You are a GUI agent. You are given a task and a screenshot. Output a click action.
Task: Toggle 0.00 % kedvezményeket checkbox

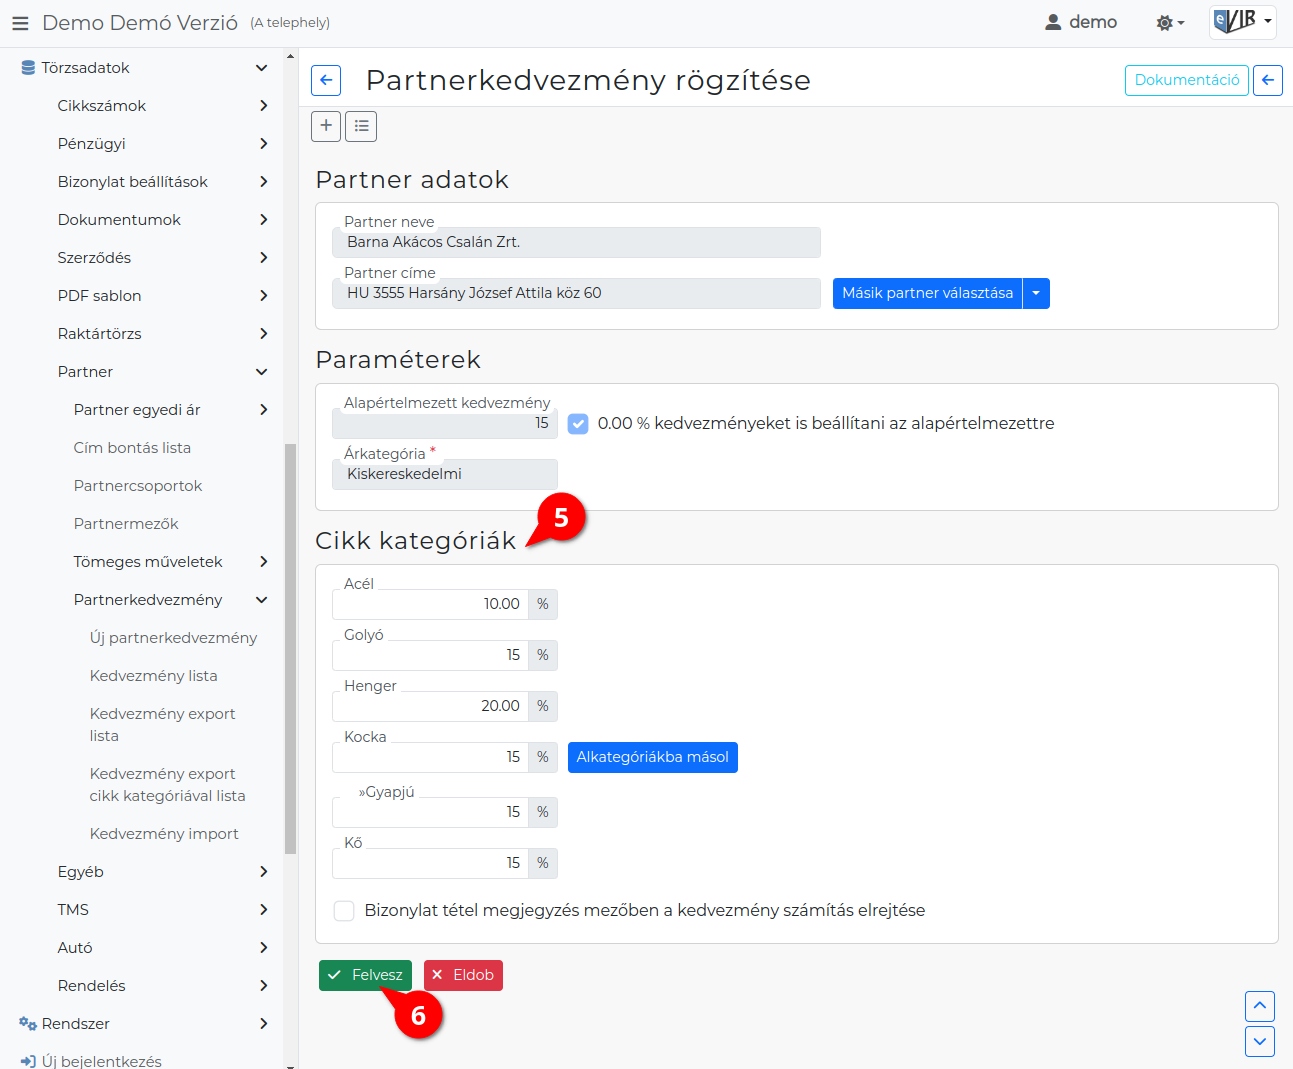pyautogui.click(x=578, y=424)
